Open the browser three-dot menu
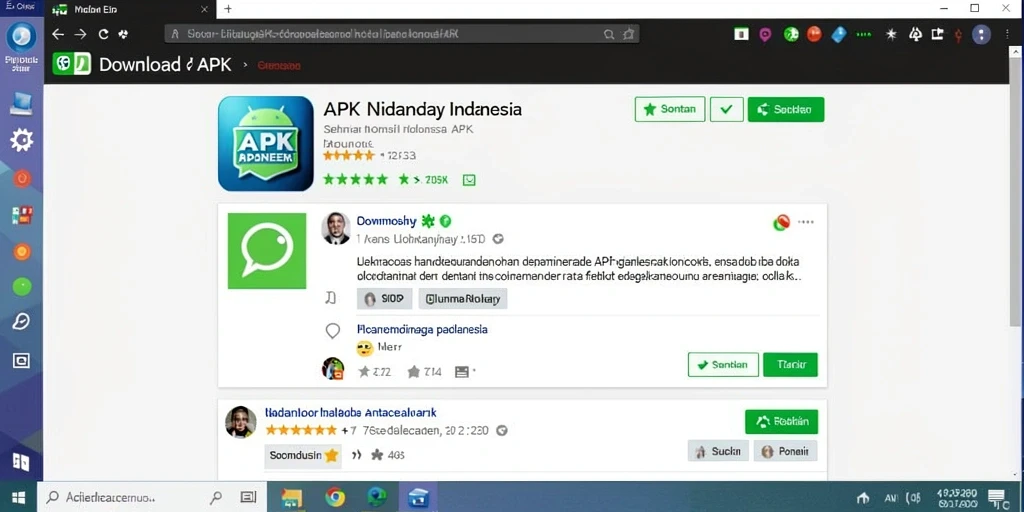Viewport: 1024px width, 512px height. click(1008, 35)
